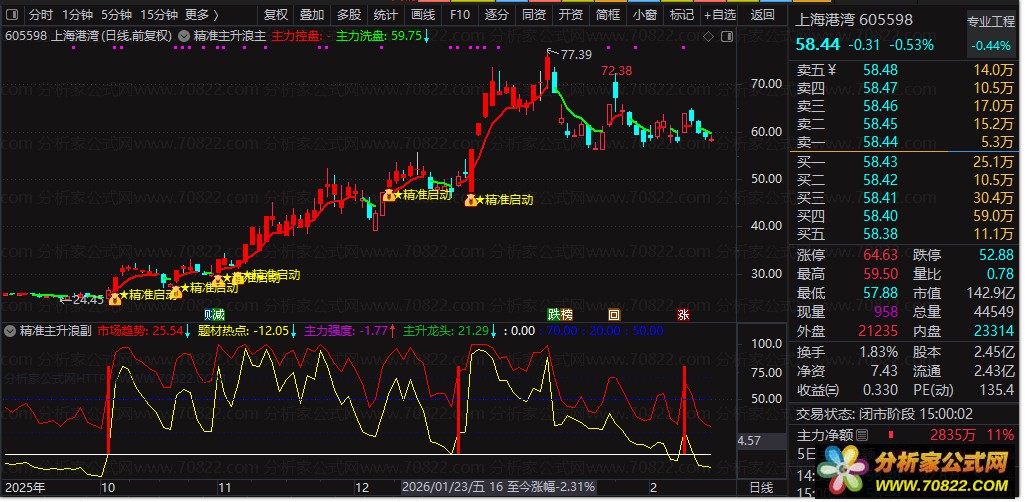Click the green 跌榜 marker icon
1025x502 pixels.
tap(560, 314)
